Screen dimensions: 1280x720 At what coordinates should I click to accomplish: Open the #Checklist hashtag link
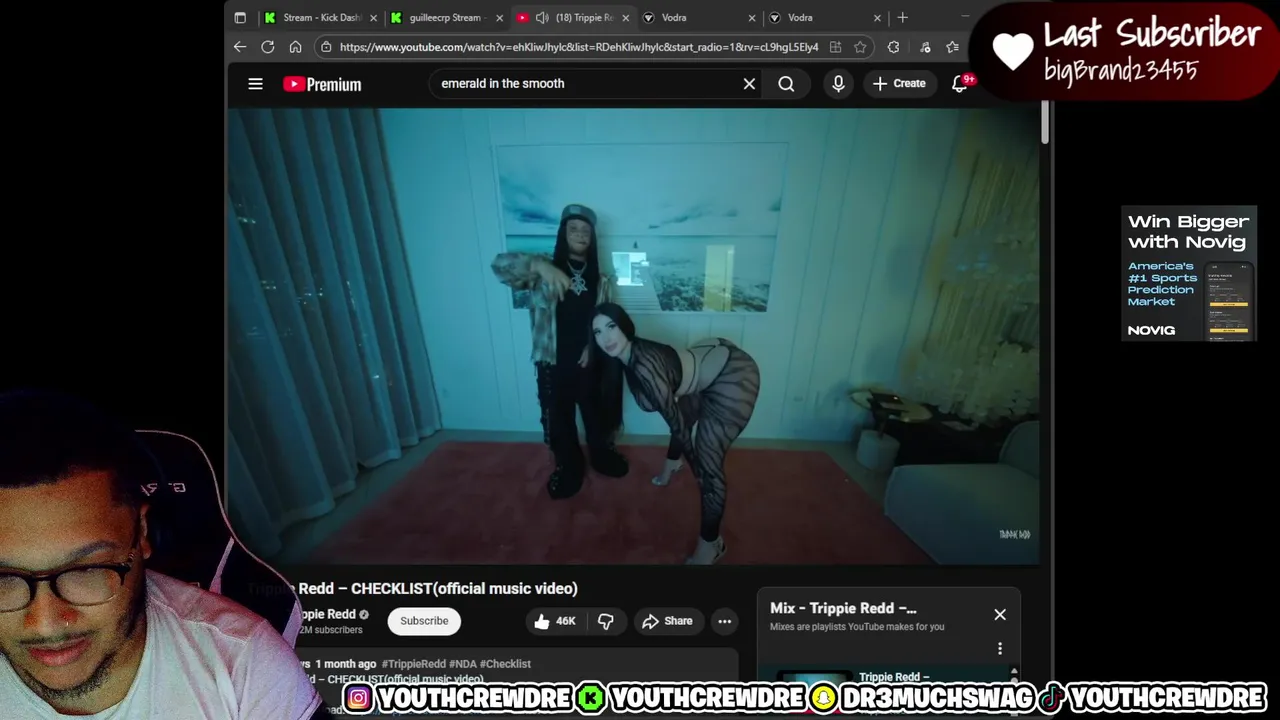505,664
